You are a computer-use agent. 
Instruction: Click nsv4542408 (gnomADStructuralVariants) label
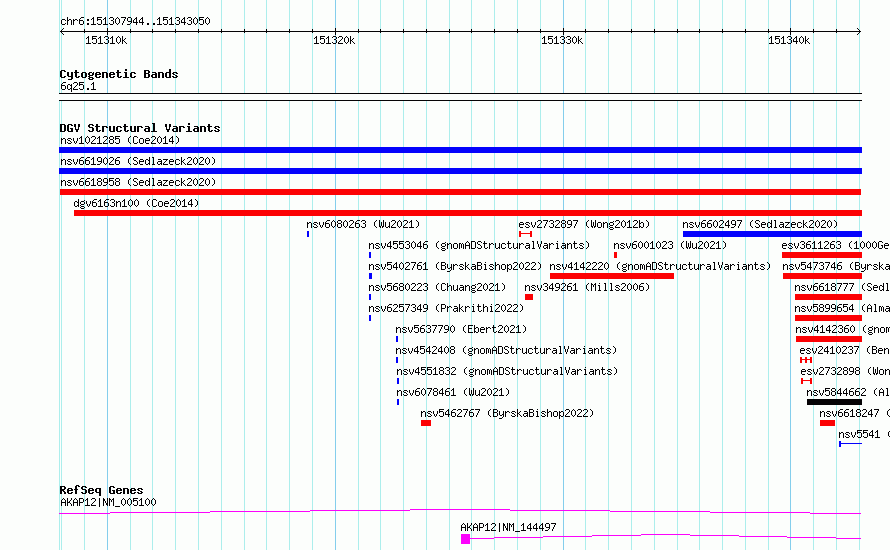pyautogui.click(x=506, y=350)
